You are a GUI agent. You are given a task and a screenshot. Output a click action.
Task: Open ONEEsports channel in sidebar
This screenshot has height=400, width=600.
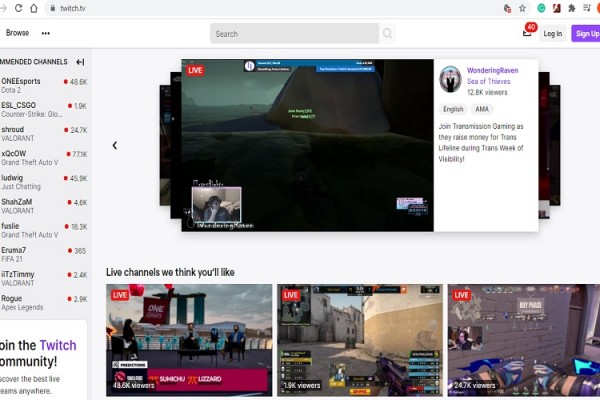(44, 85)
